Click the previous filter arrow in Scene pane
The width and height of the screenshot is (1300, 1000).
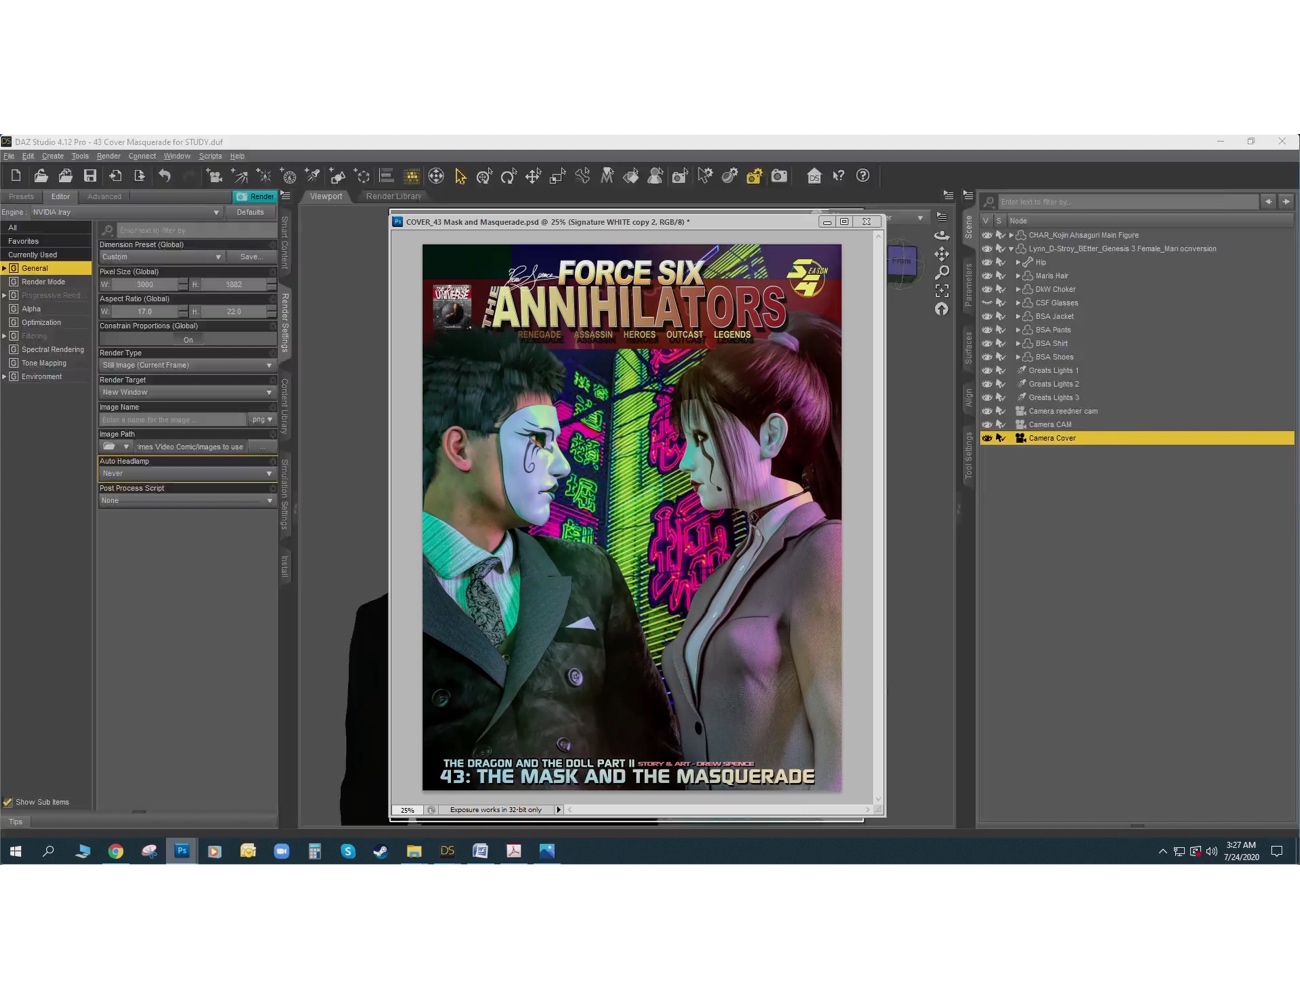click(x=1268, y=202)
